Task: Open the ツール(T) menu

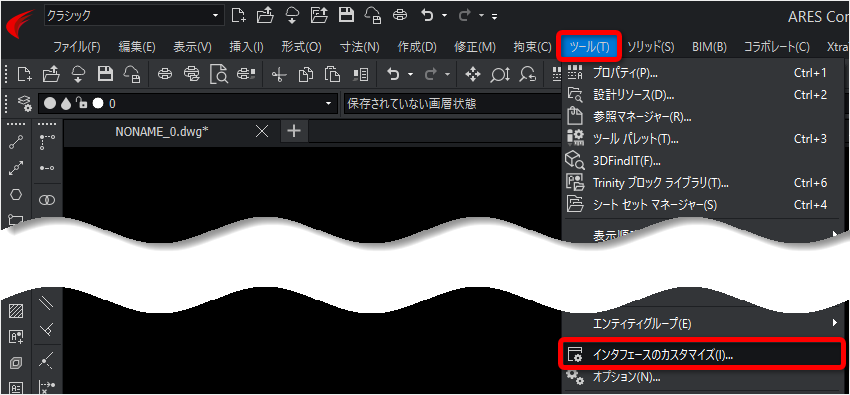Action: pyautogui.click(x=589, y=47)
